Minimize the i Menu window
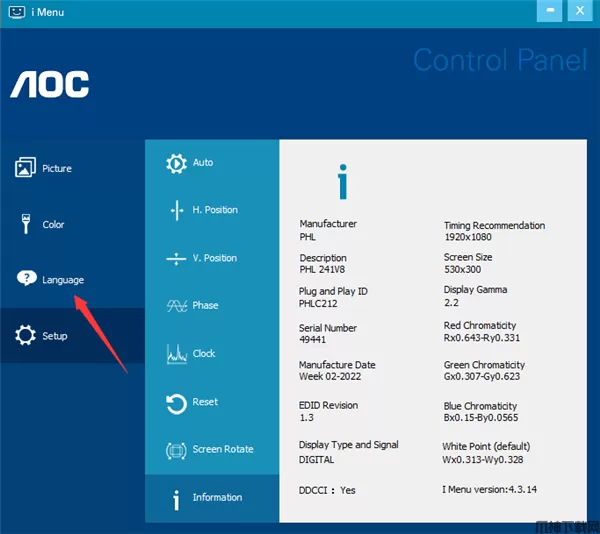The height and width of the screenshot is (534, 600). (x=547, y=11)
